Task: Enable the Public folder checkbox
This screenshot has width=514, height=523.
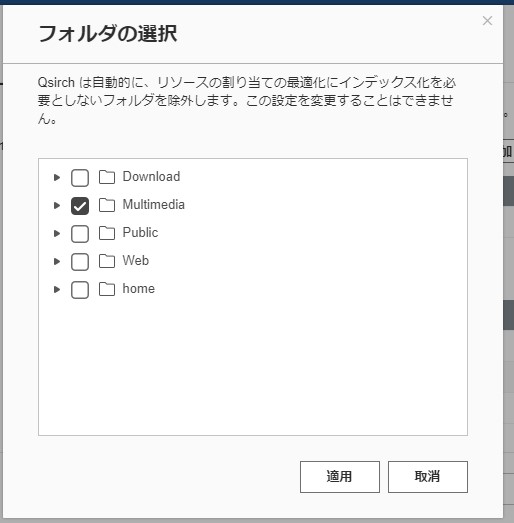Action: (x=80, y=233)
